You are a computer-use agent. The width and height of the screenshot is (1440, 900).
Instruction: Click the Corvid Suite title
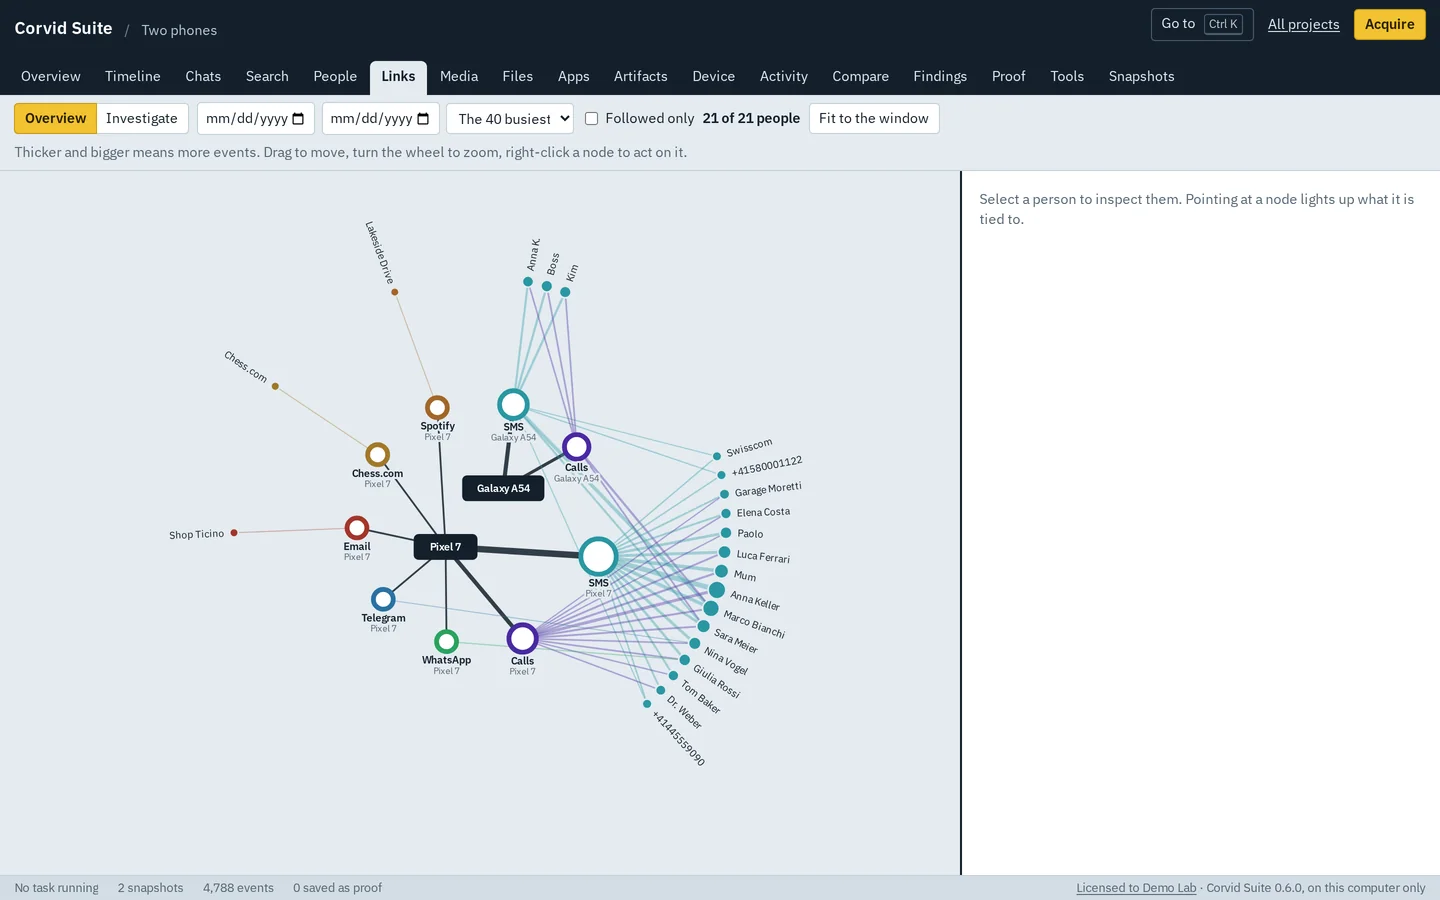(63, 28)
